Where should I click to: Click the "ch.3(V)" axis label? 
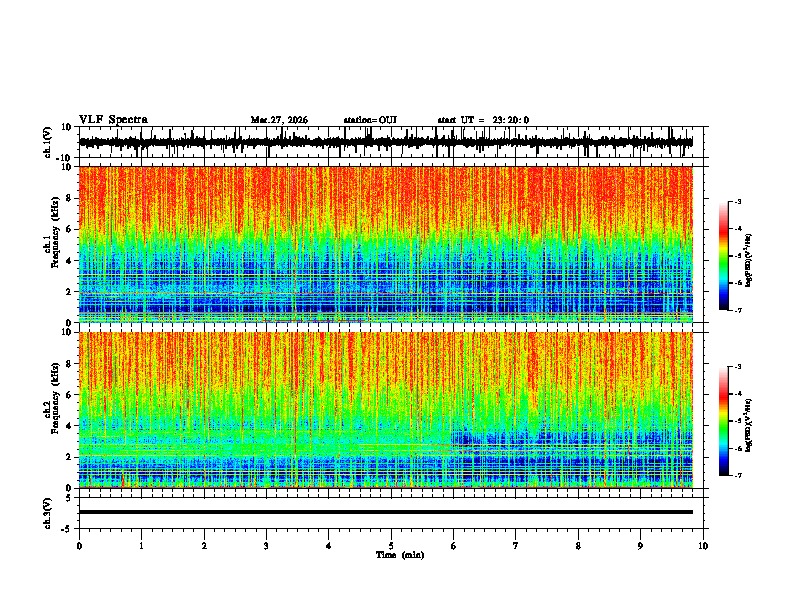tap(48, 513)
